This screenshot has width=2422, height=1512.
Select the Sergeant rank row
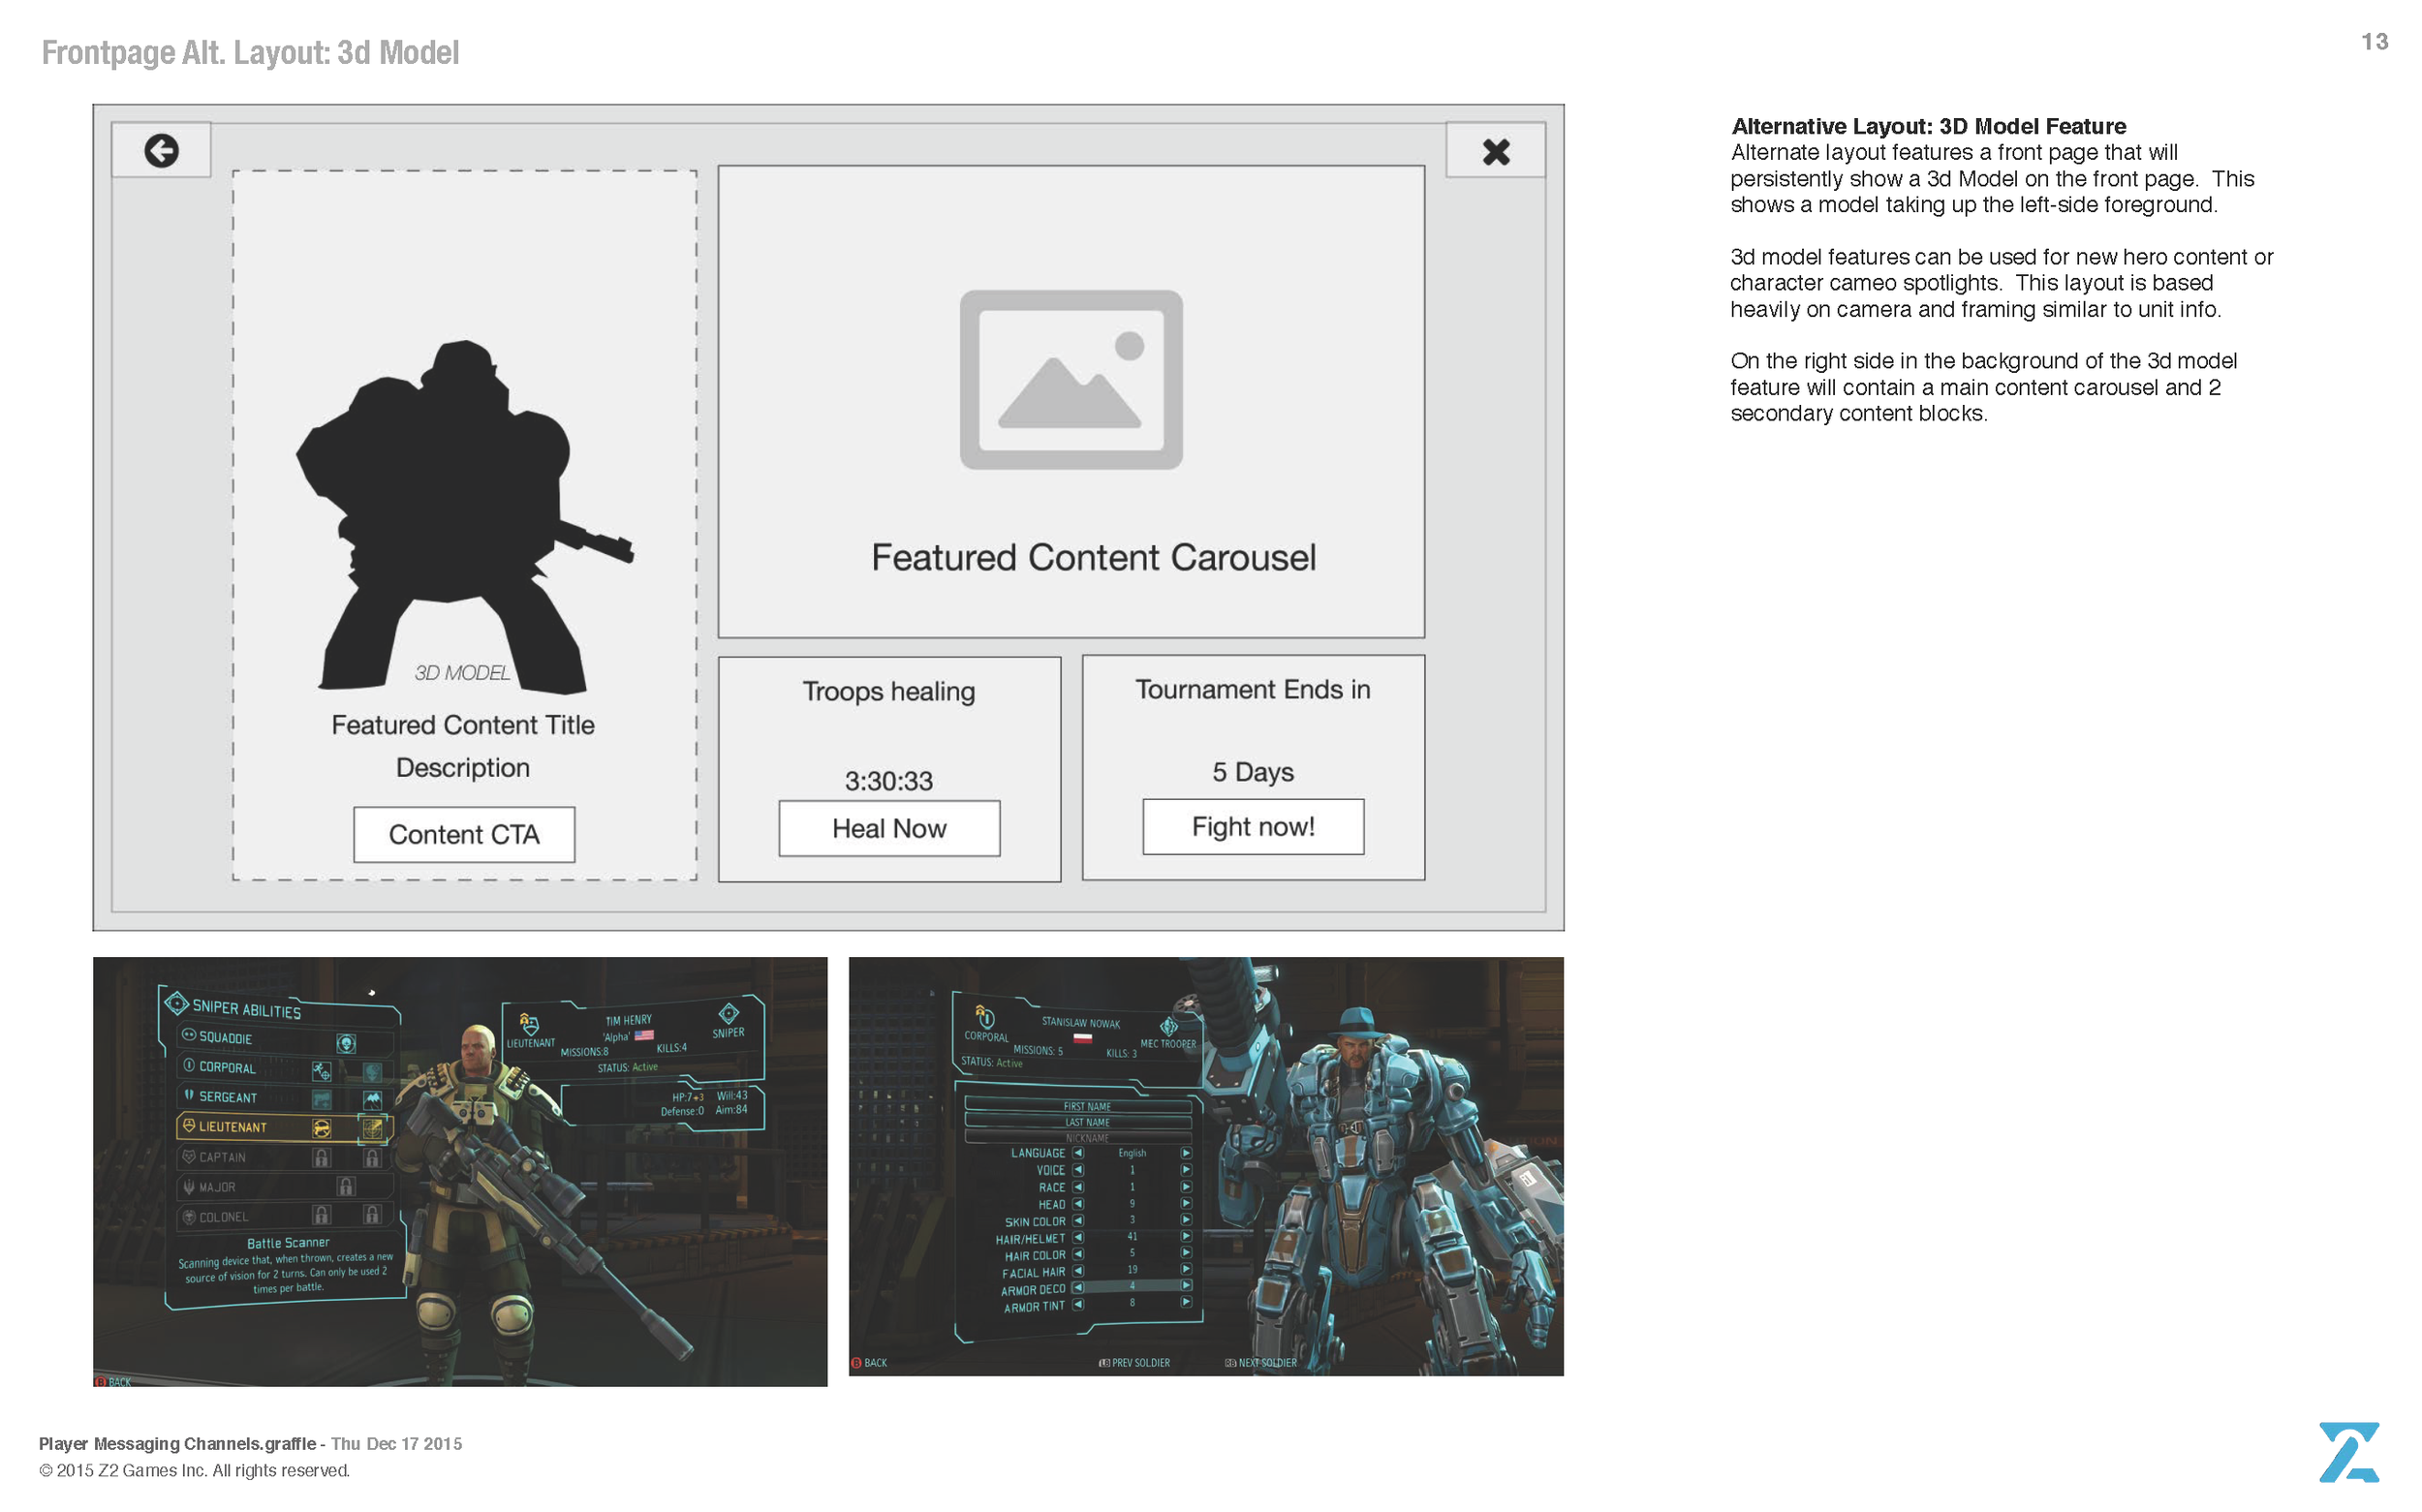(285, 1098)
